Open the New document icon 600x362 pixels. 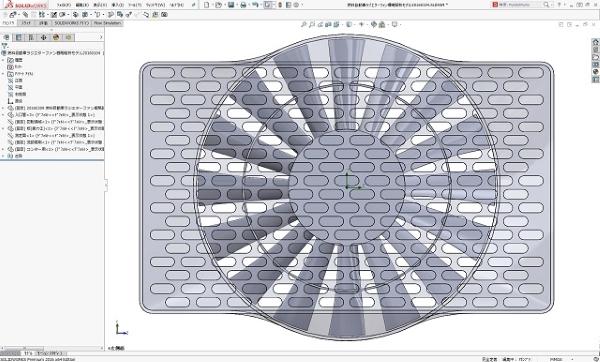click(207, 5)
